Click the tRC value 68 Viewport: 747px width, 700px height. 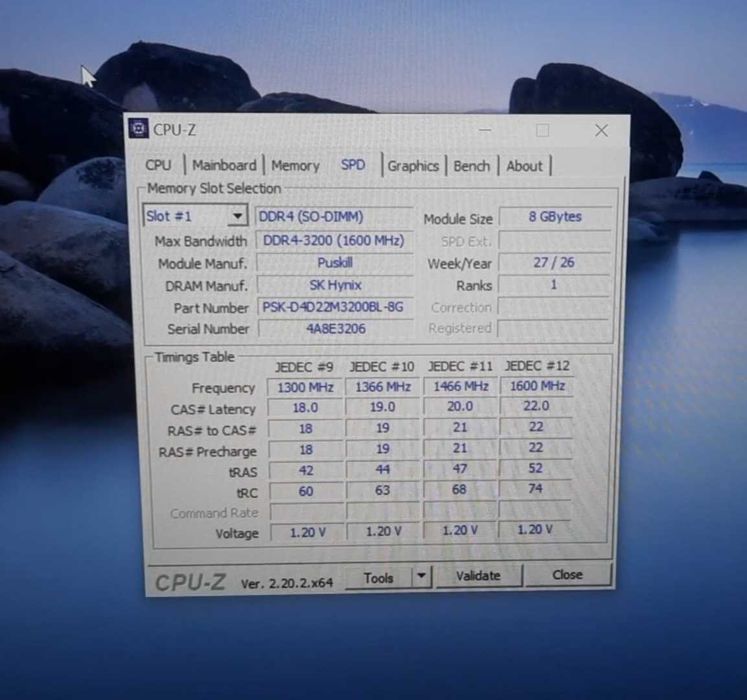click(x=459, y=489)
